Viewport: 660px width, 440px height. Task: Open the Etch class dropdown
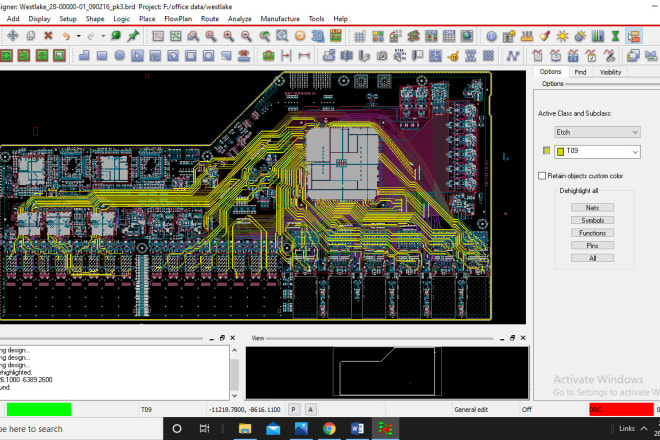click(x=597, y=132)
